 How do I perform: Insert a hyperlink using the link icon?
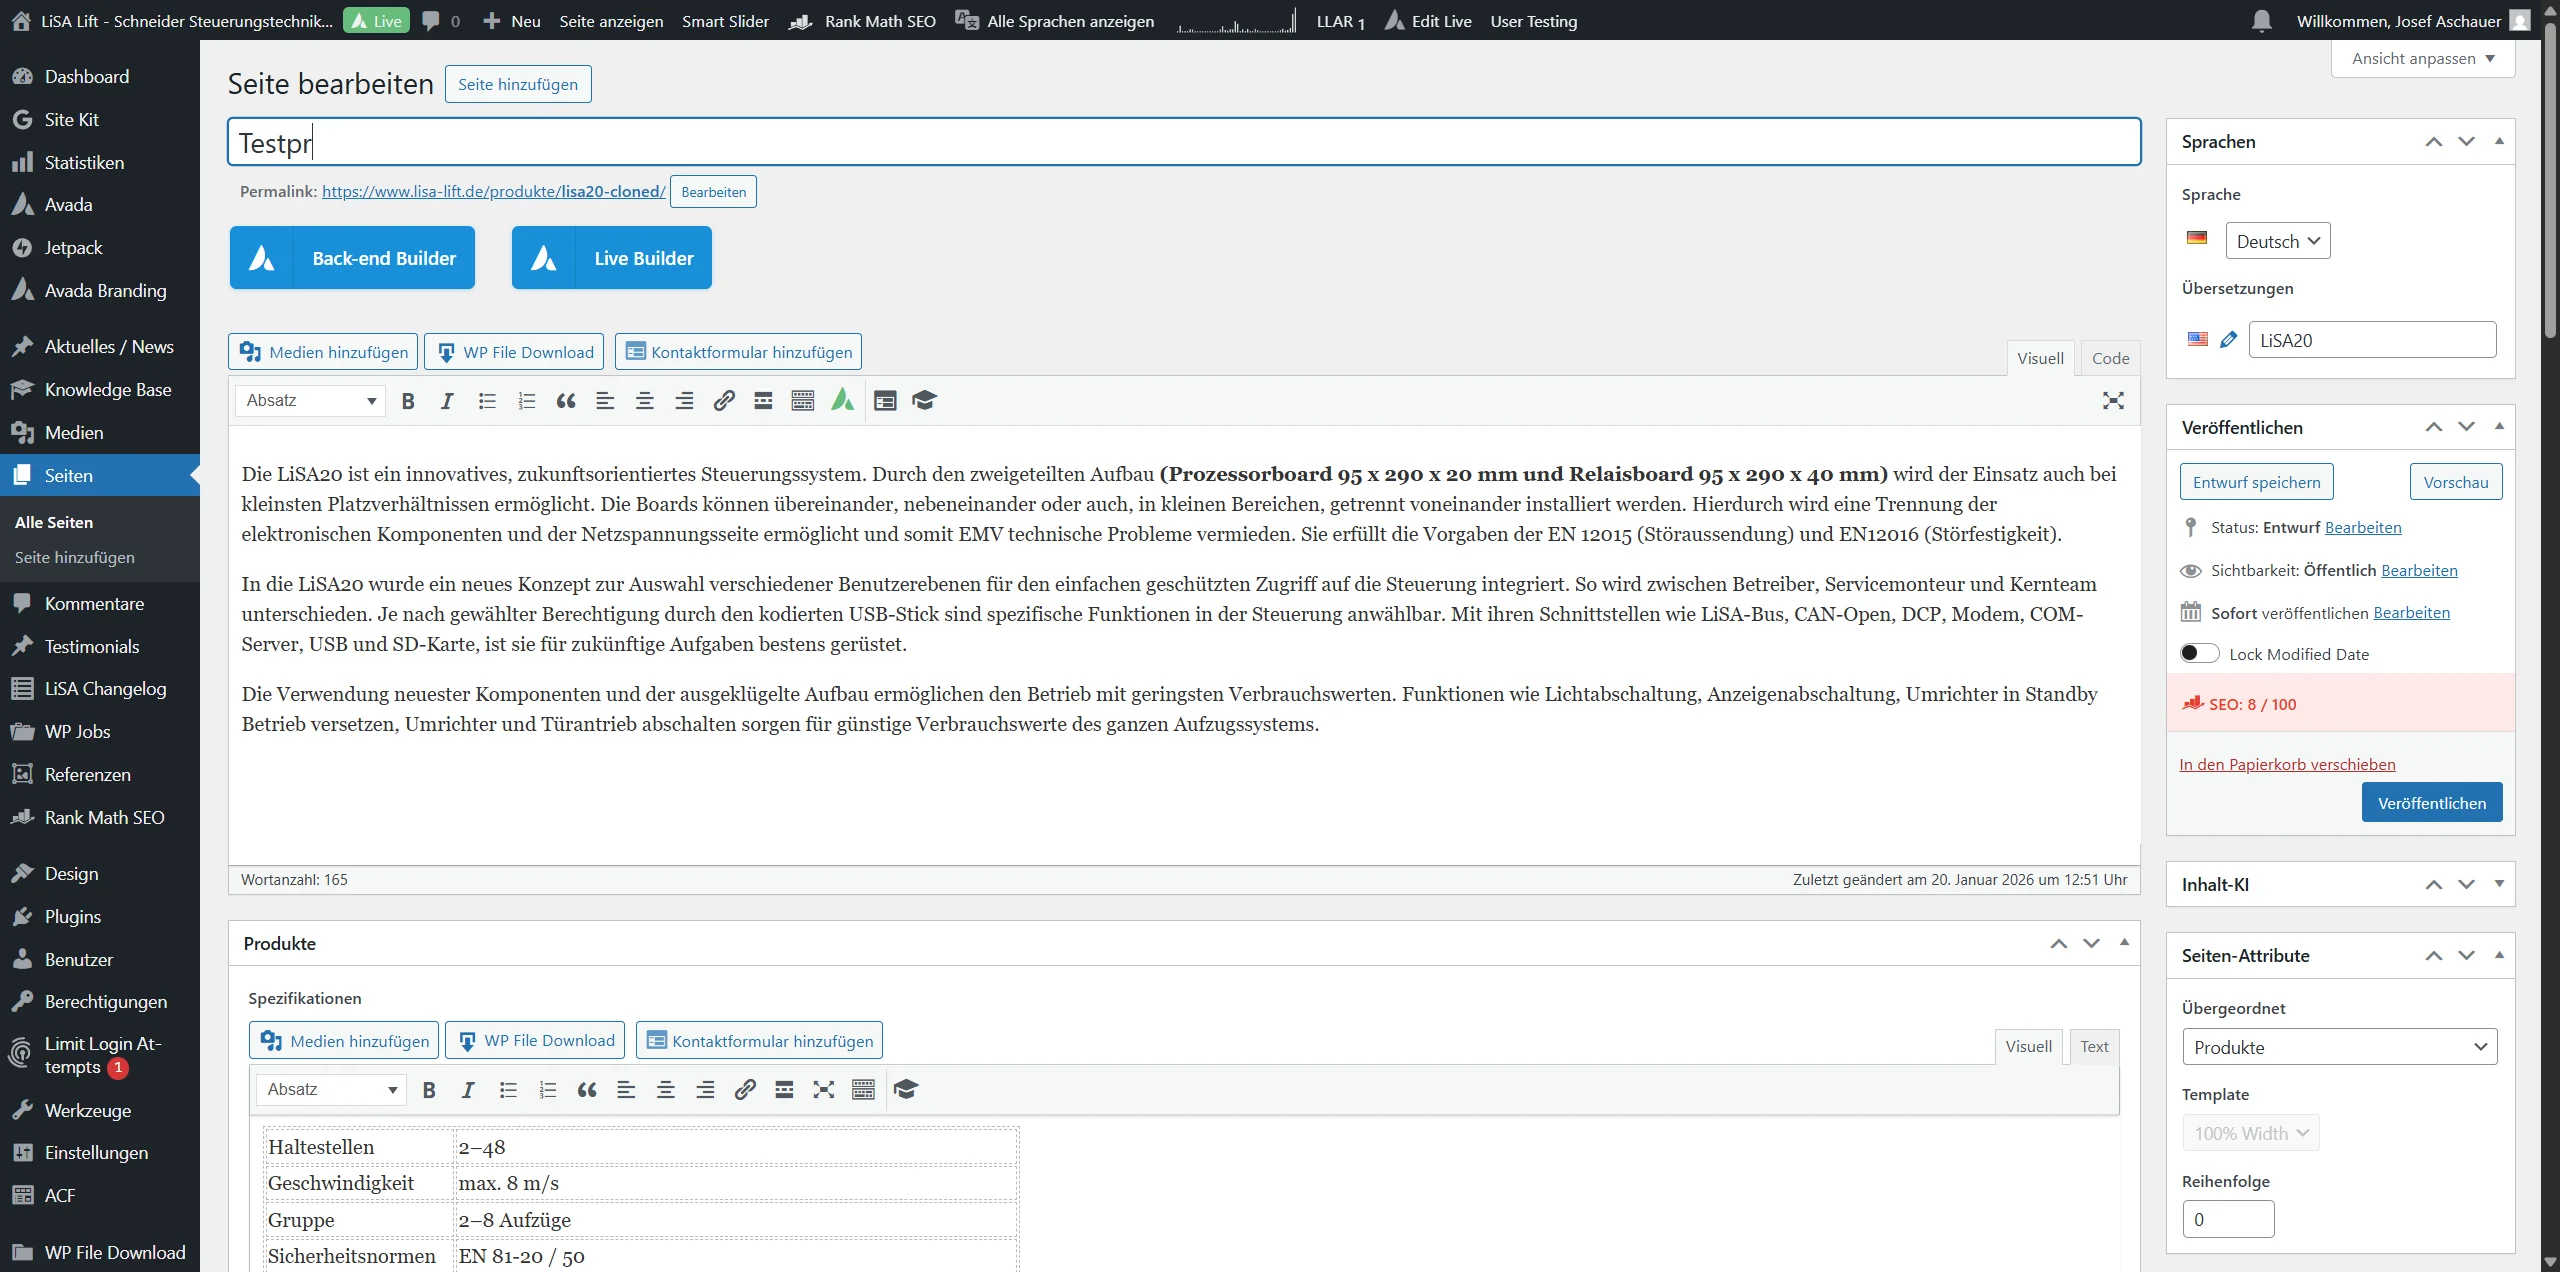(x=723, y=400)
